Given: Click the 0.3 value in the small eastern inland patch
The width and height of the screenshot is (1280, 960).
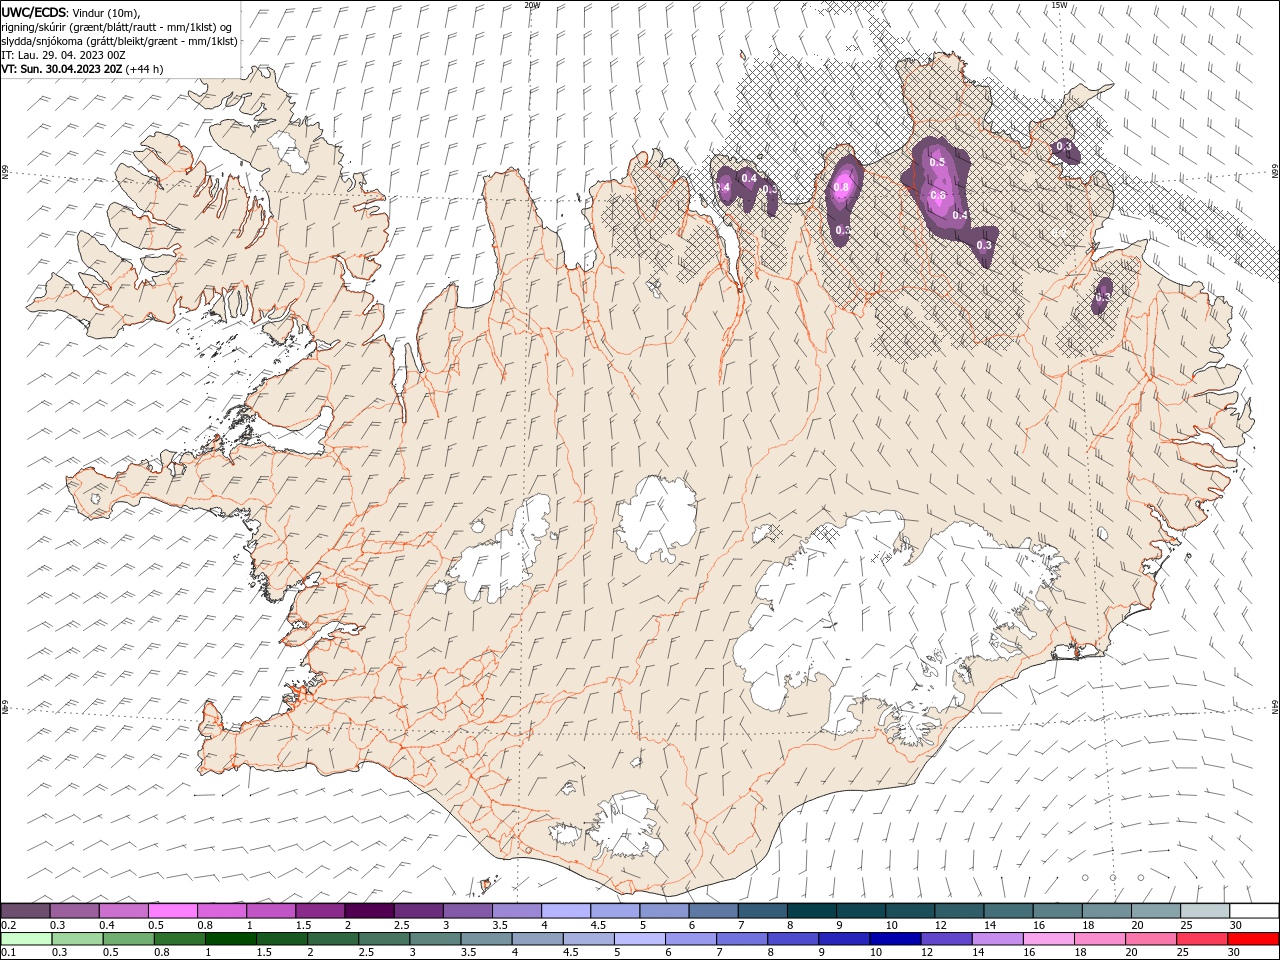Looking at the screenshot, I should pyautogui.click(x=1103, y=297).
